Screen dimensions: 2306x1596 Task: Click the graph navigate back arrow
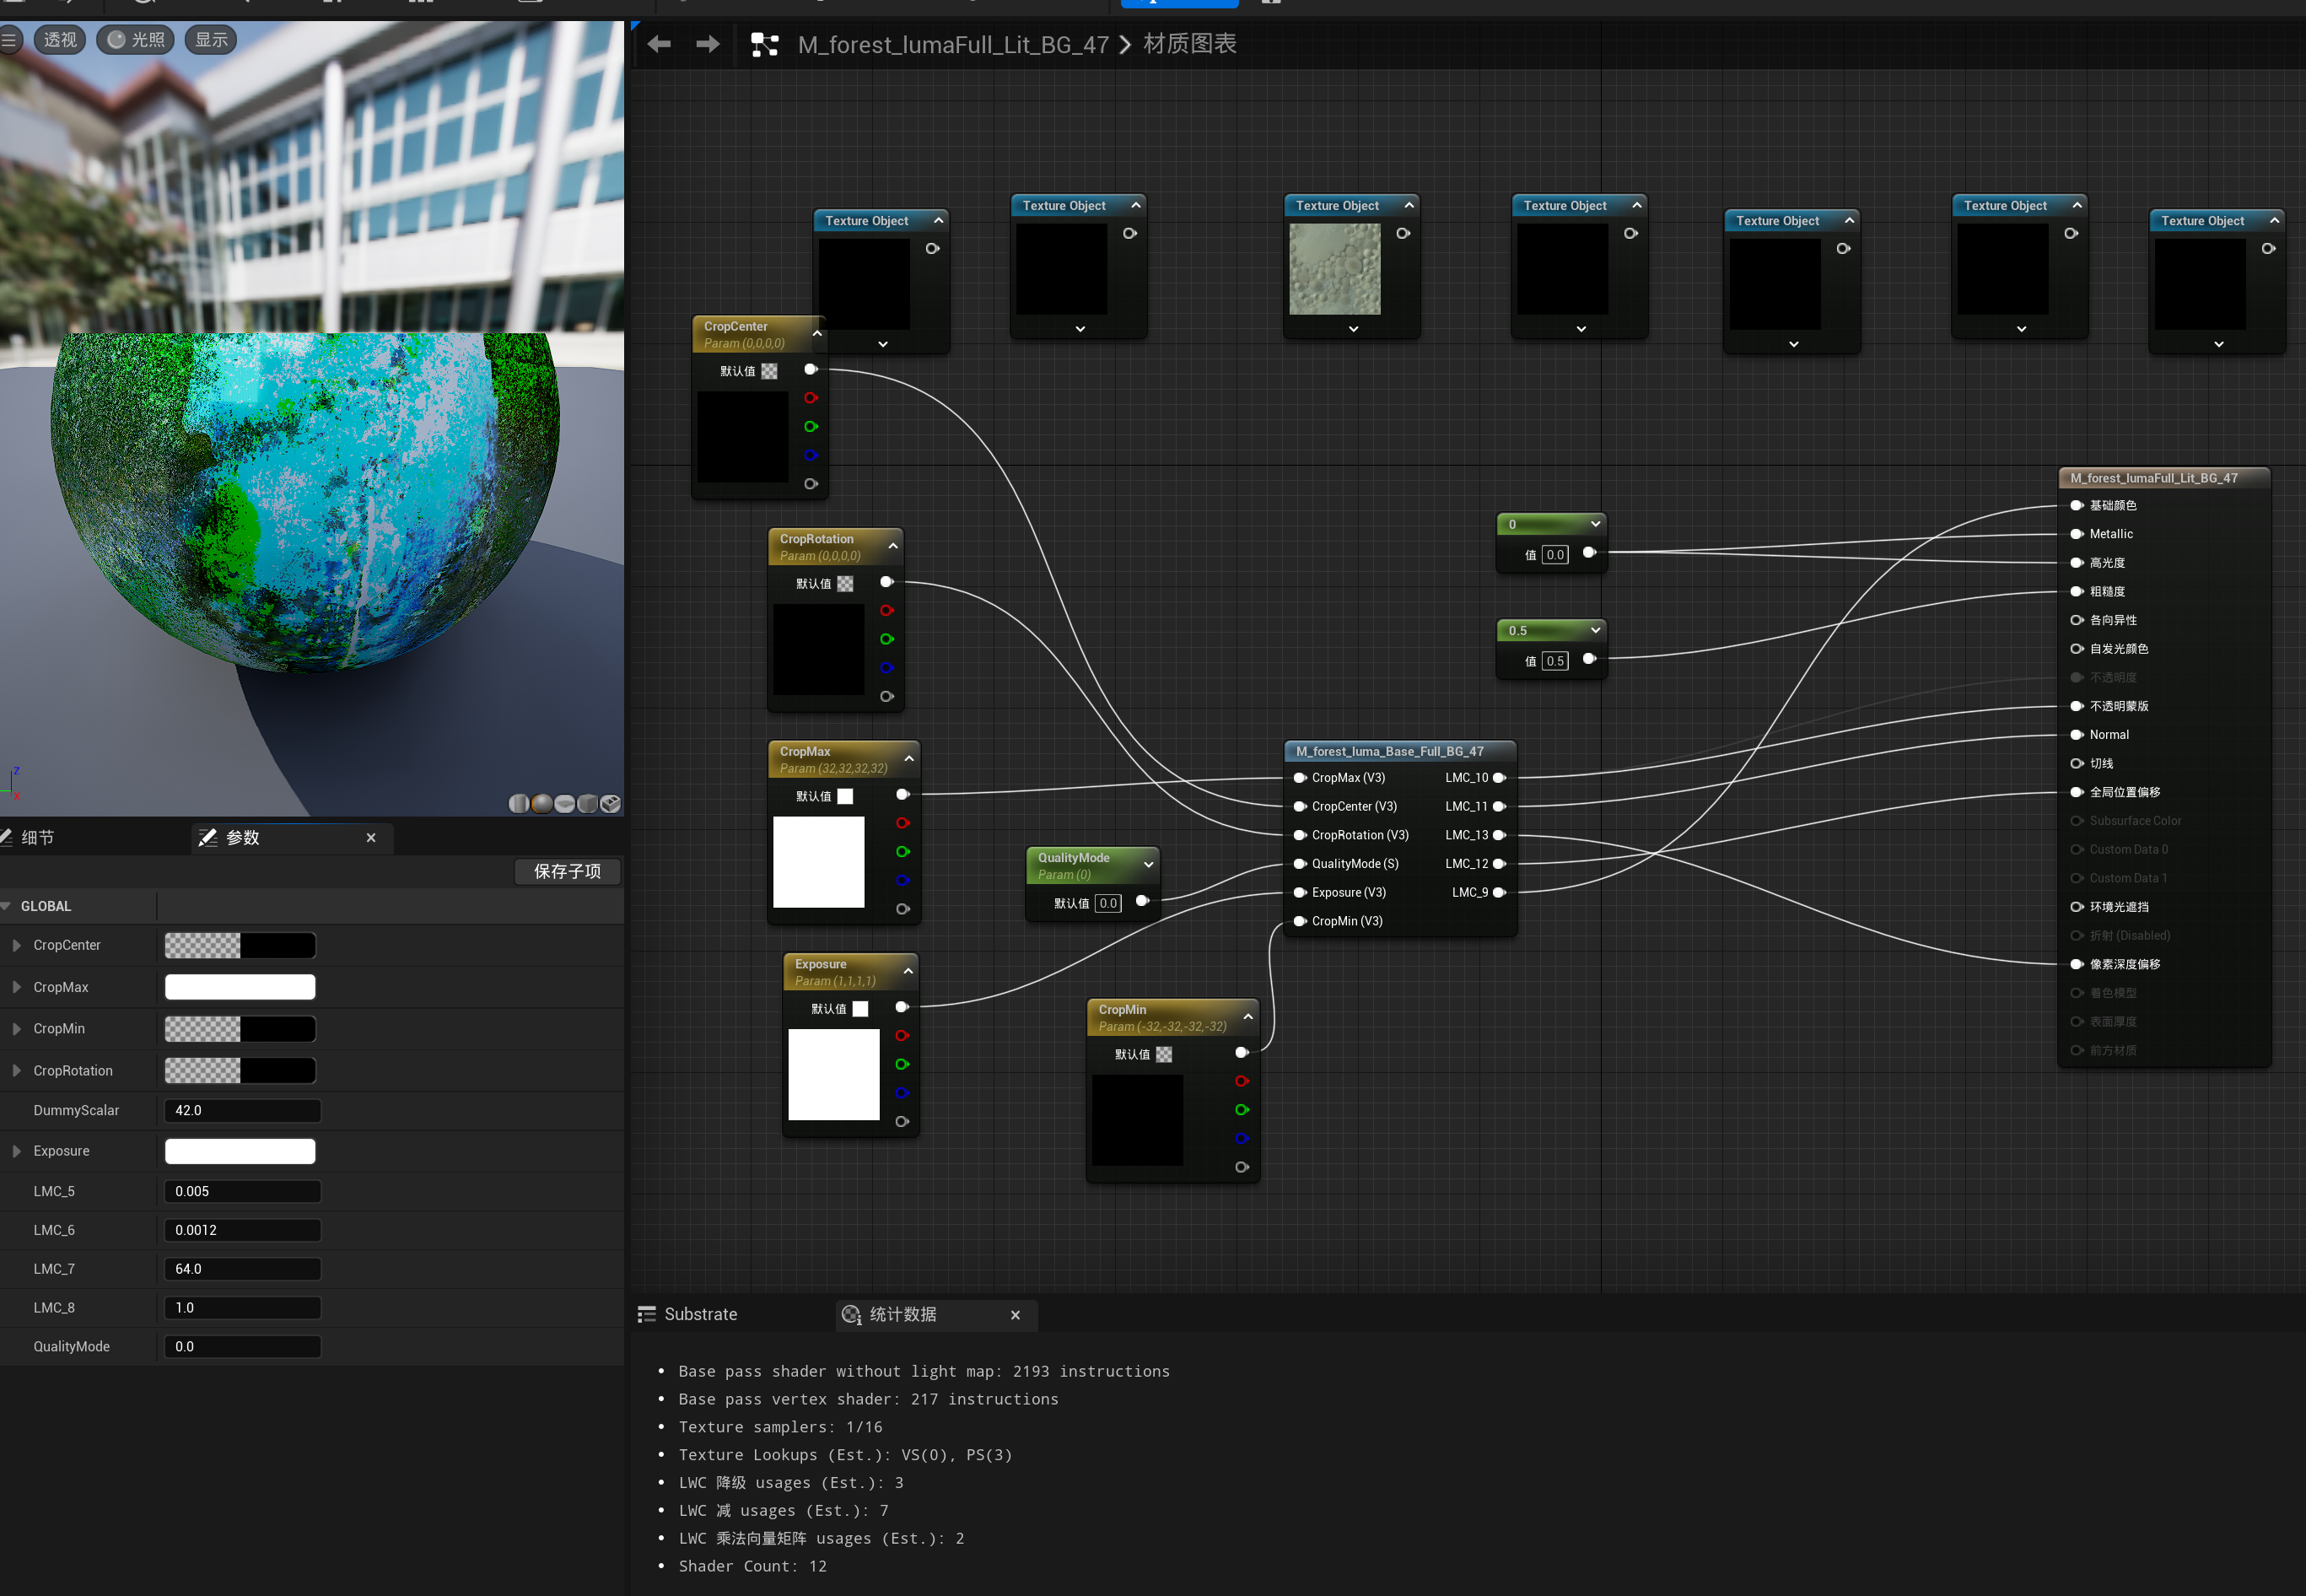(x=659, y=44)
